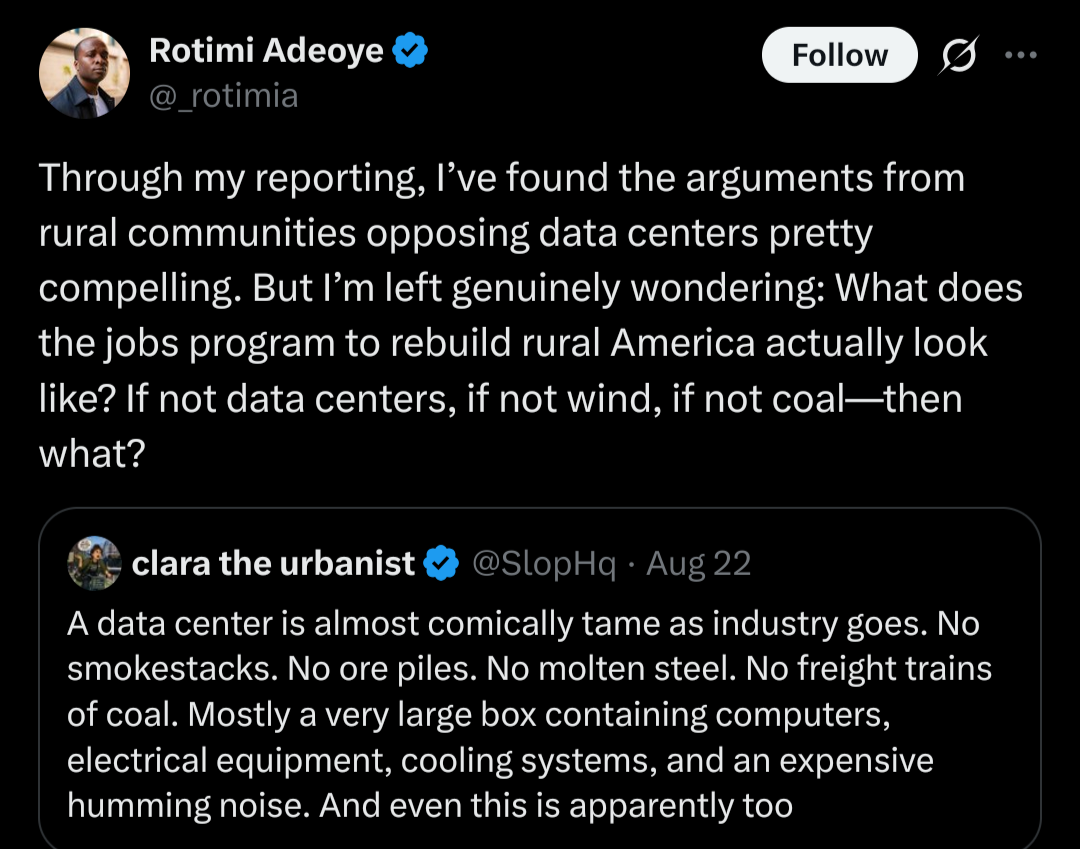
Task: Click the clara the urbanist name
Action: click(x=273, y=563)
